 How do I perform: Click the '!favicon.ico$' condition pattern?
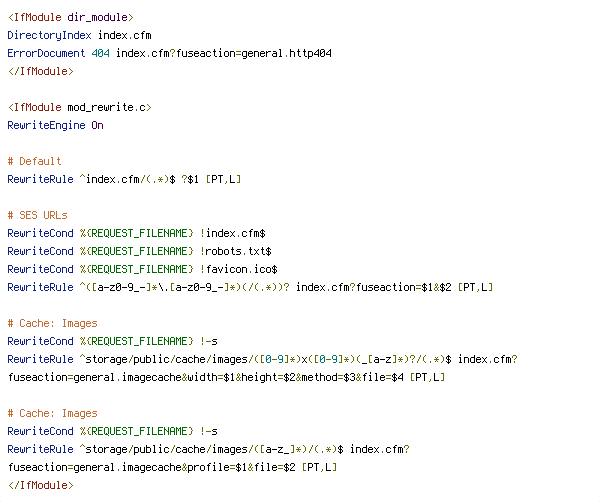click(x=239, y=269)
